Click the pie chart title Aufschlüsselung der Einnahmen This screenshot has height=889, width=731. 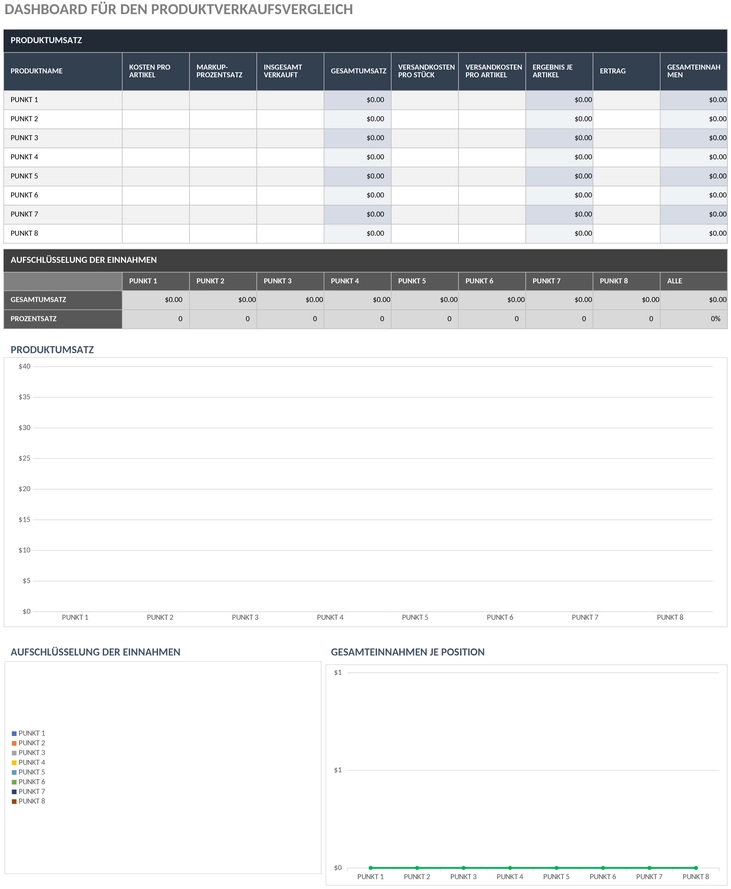[95, 653]
